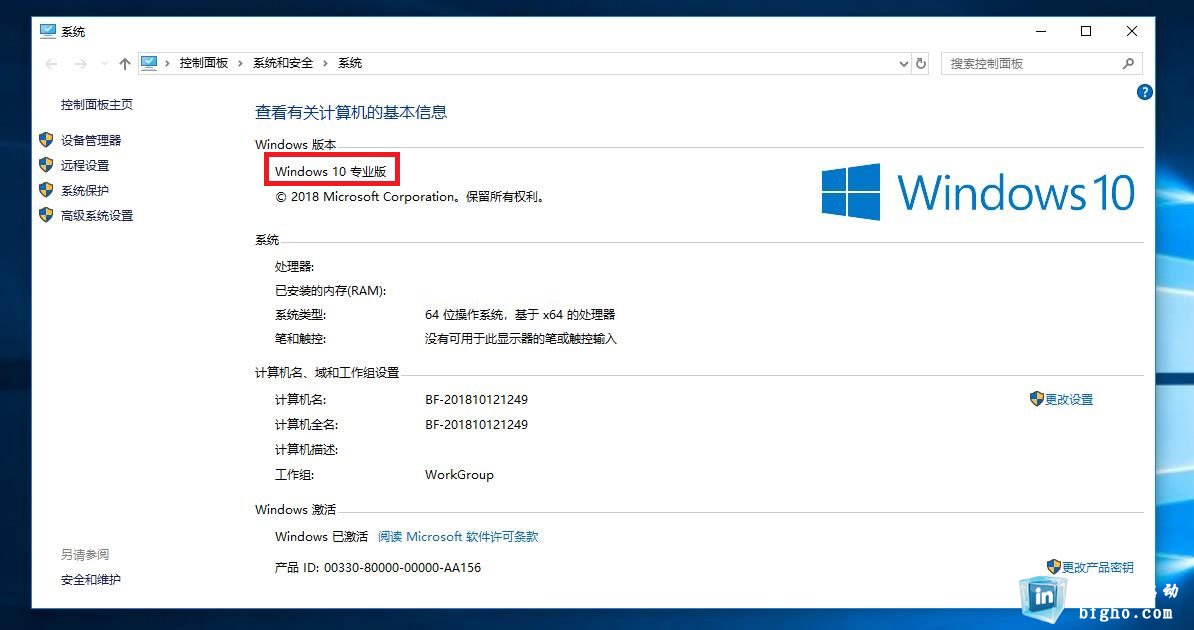Click shield icon next to 更改设置
Screen dimensions: 1194x630
coord(1036,398)
